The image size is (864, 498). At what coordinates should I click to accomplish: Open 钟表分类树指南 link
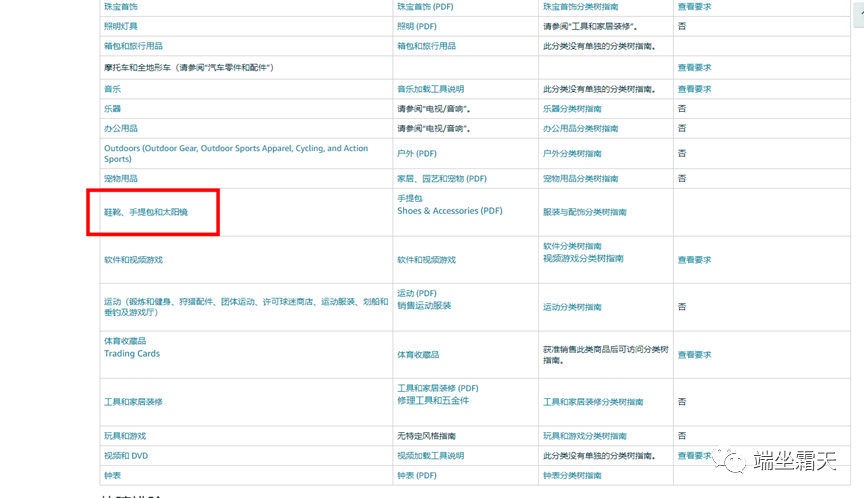(x=572, y=475)
